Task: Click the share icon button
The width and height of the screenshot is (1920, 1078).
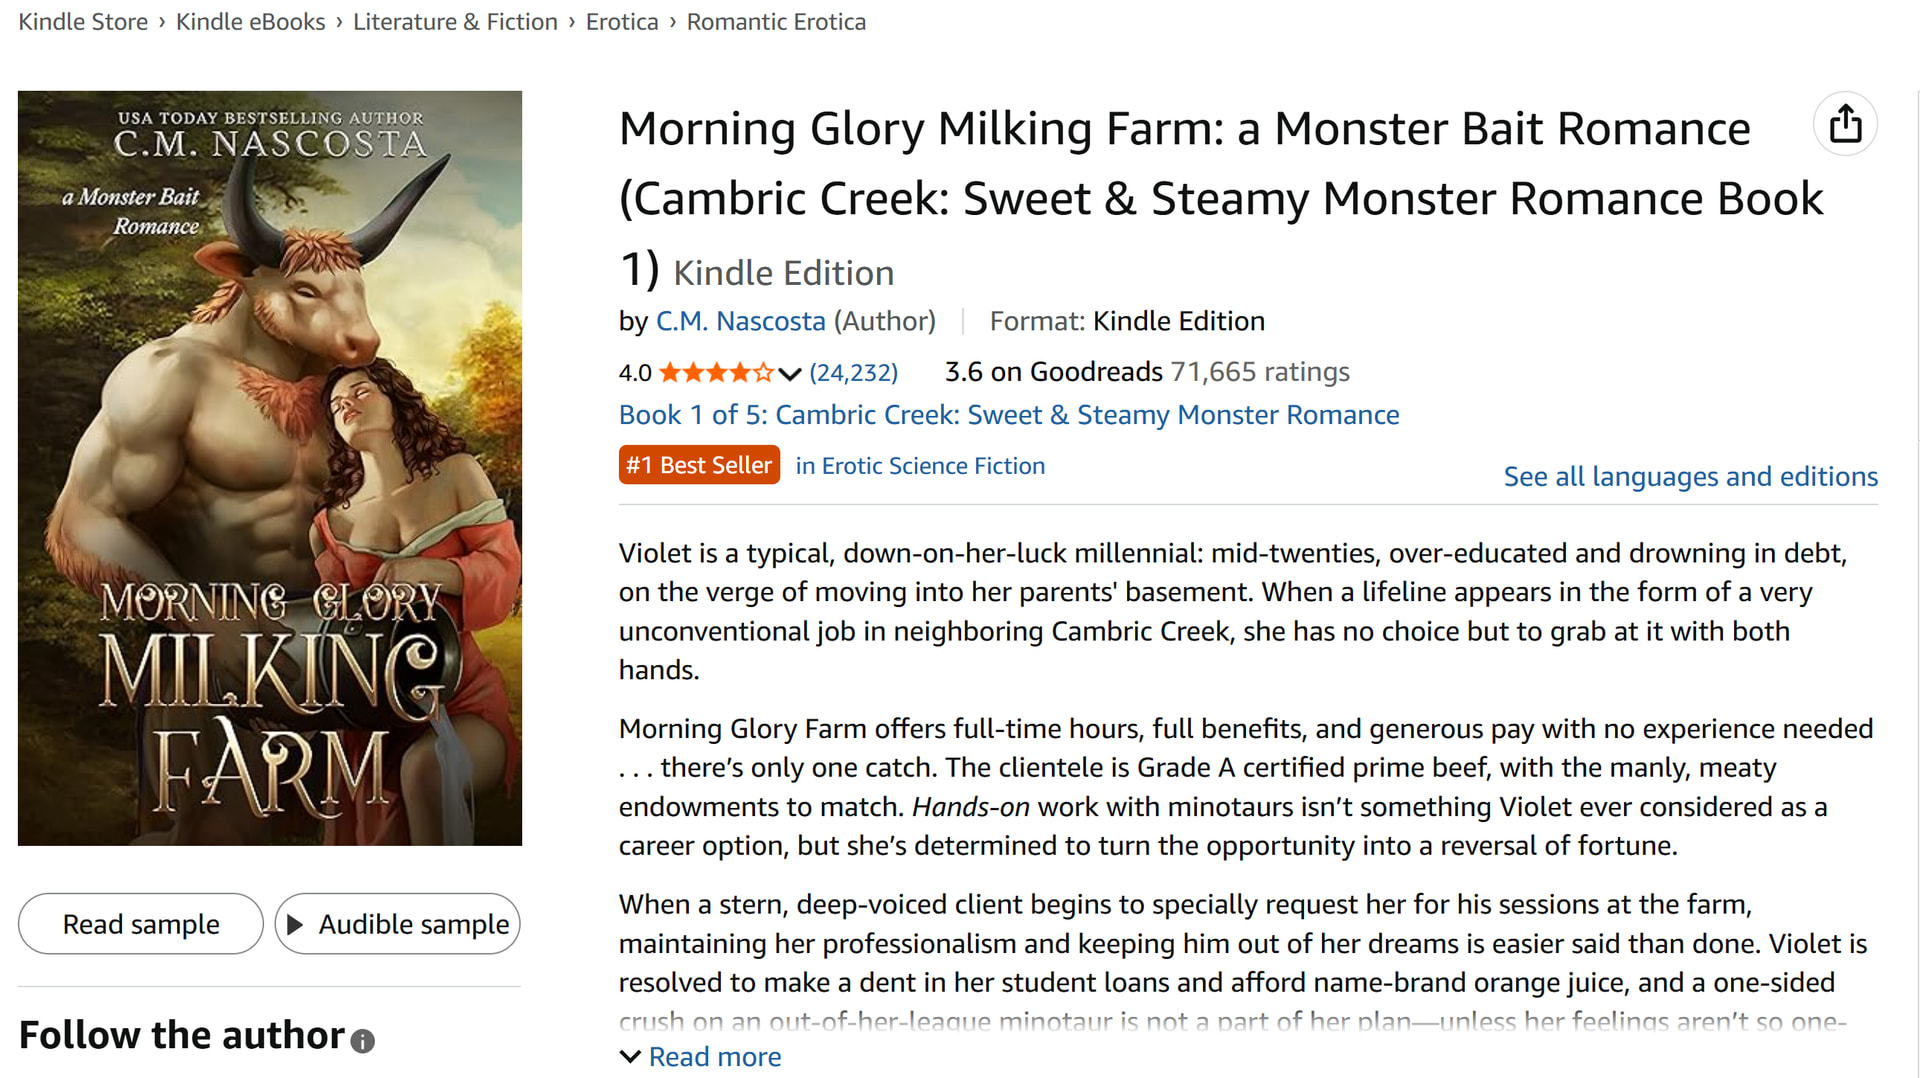Action: (1845, 125)
